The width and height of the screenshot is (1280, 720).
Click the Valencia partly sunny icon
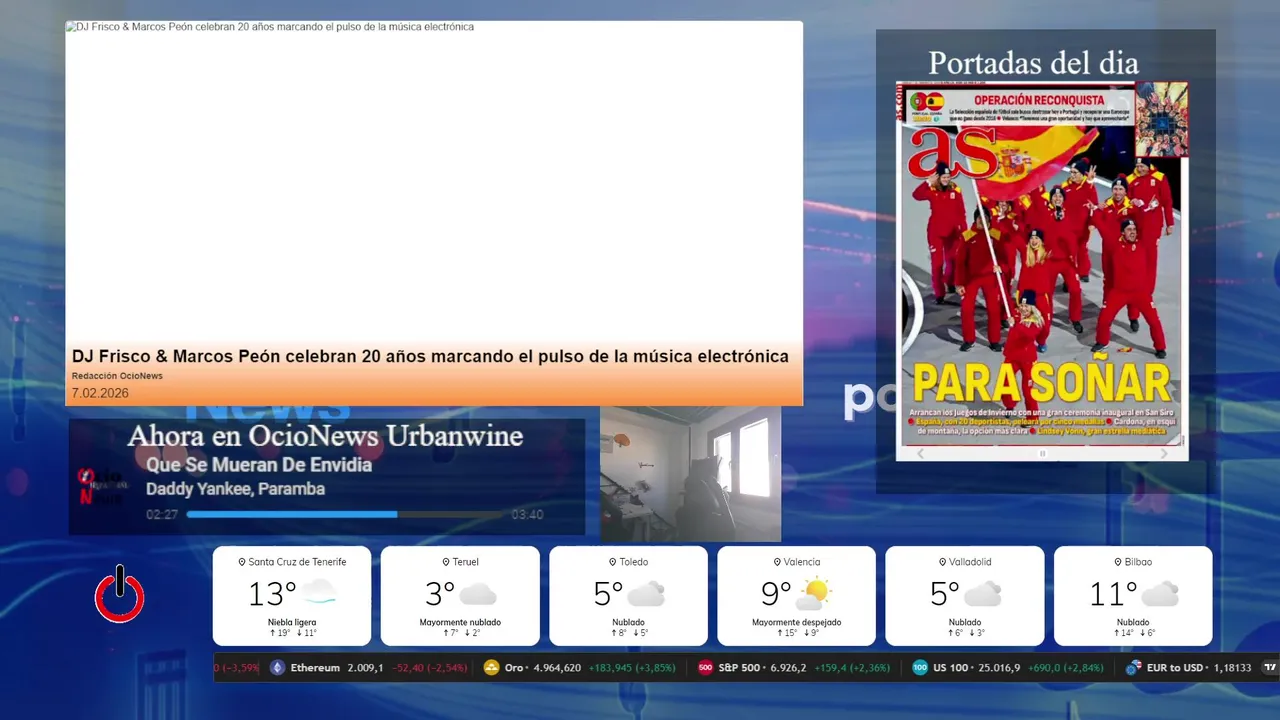pyautogui.click(x=813, y=594)
